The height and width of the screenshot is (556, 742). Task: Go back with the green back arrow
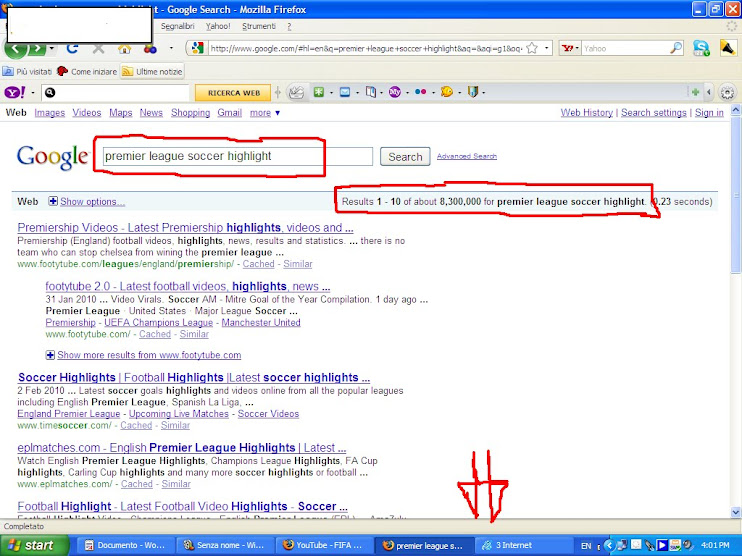[15, 49]
